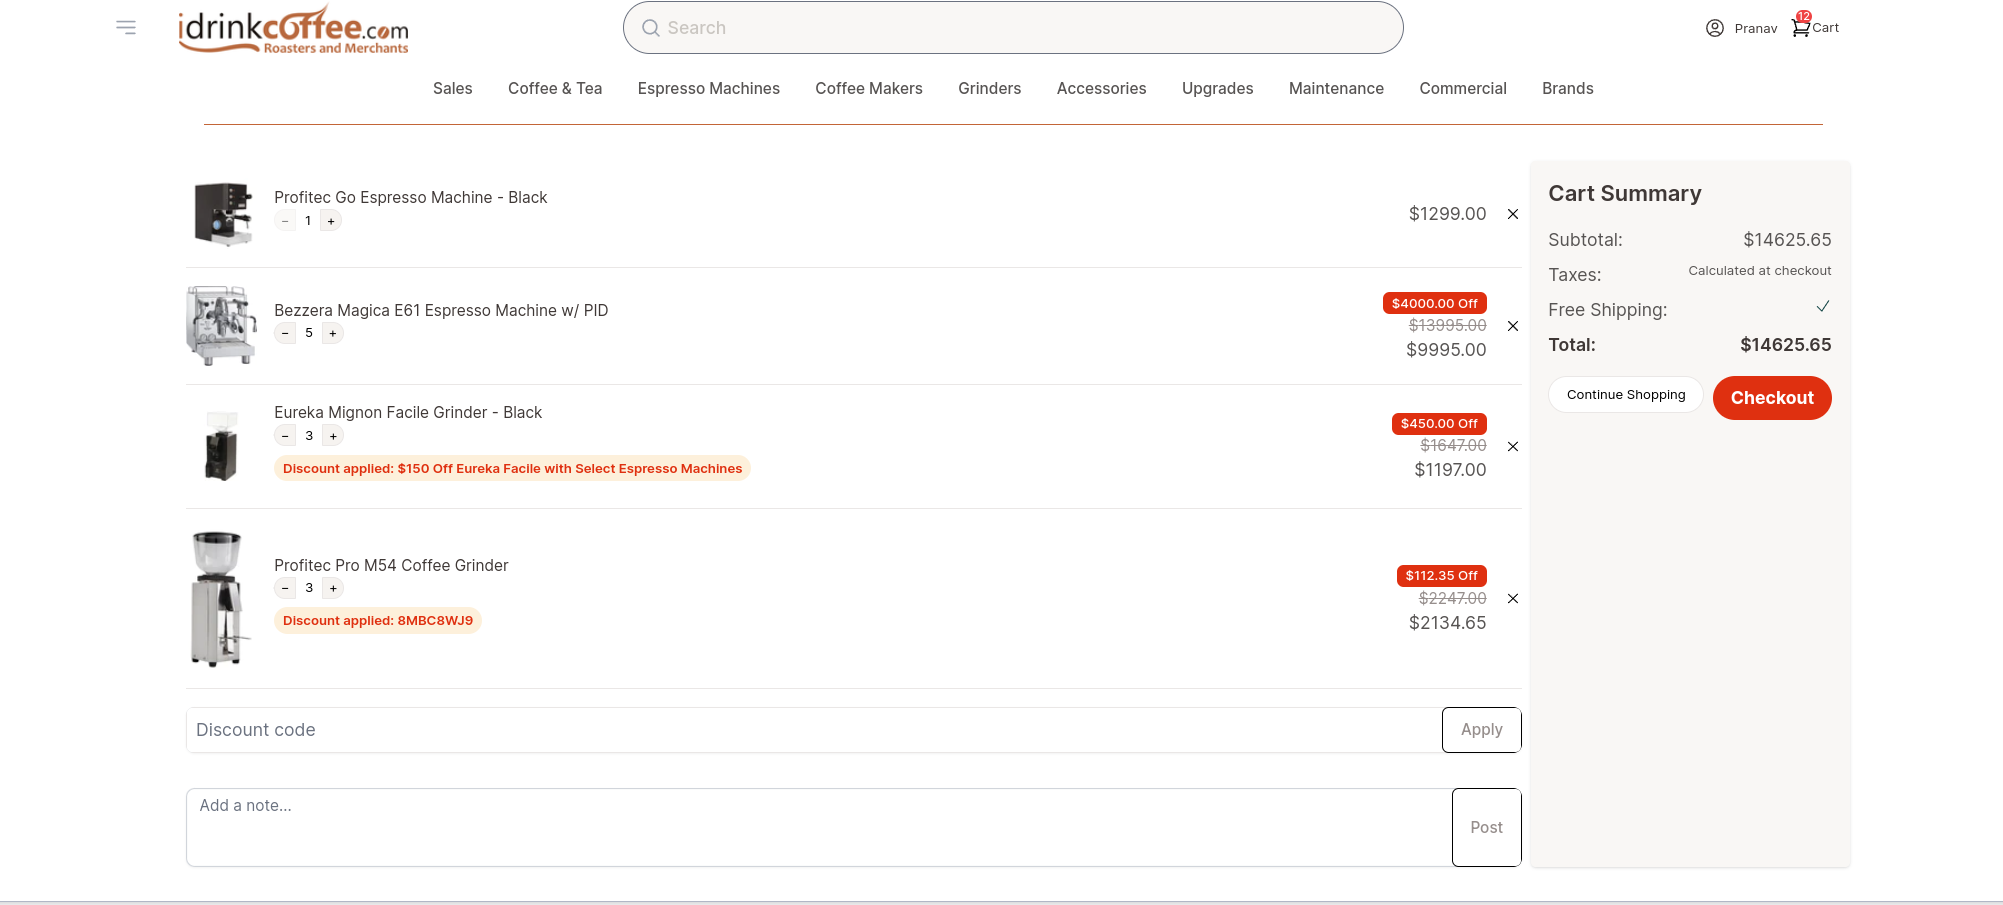Image resolution: width=2003 pixels, height=905 pixels.
Task: Open Bezzera Magica E61 Espresso Machine link
Action: point(441,311)
